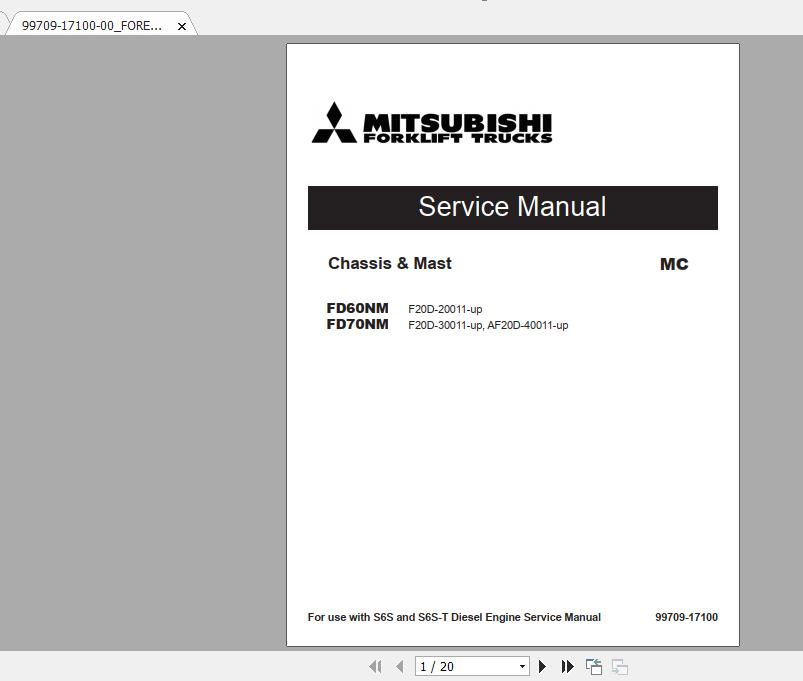Click the previous view navigation icon

click(x=593, y=665)
